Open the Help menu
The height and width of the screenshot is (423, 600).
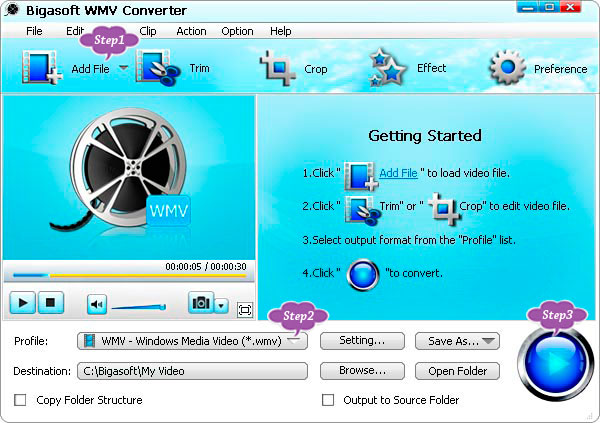coord(280,31)
